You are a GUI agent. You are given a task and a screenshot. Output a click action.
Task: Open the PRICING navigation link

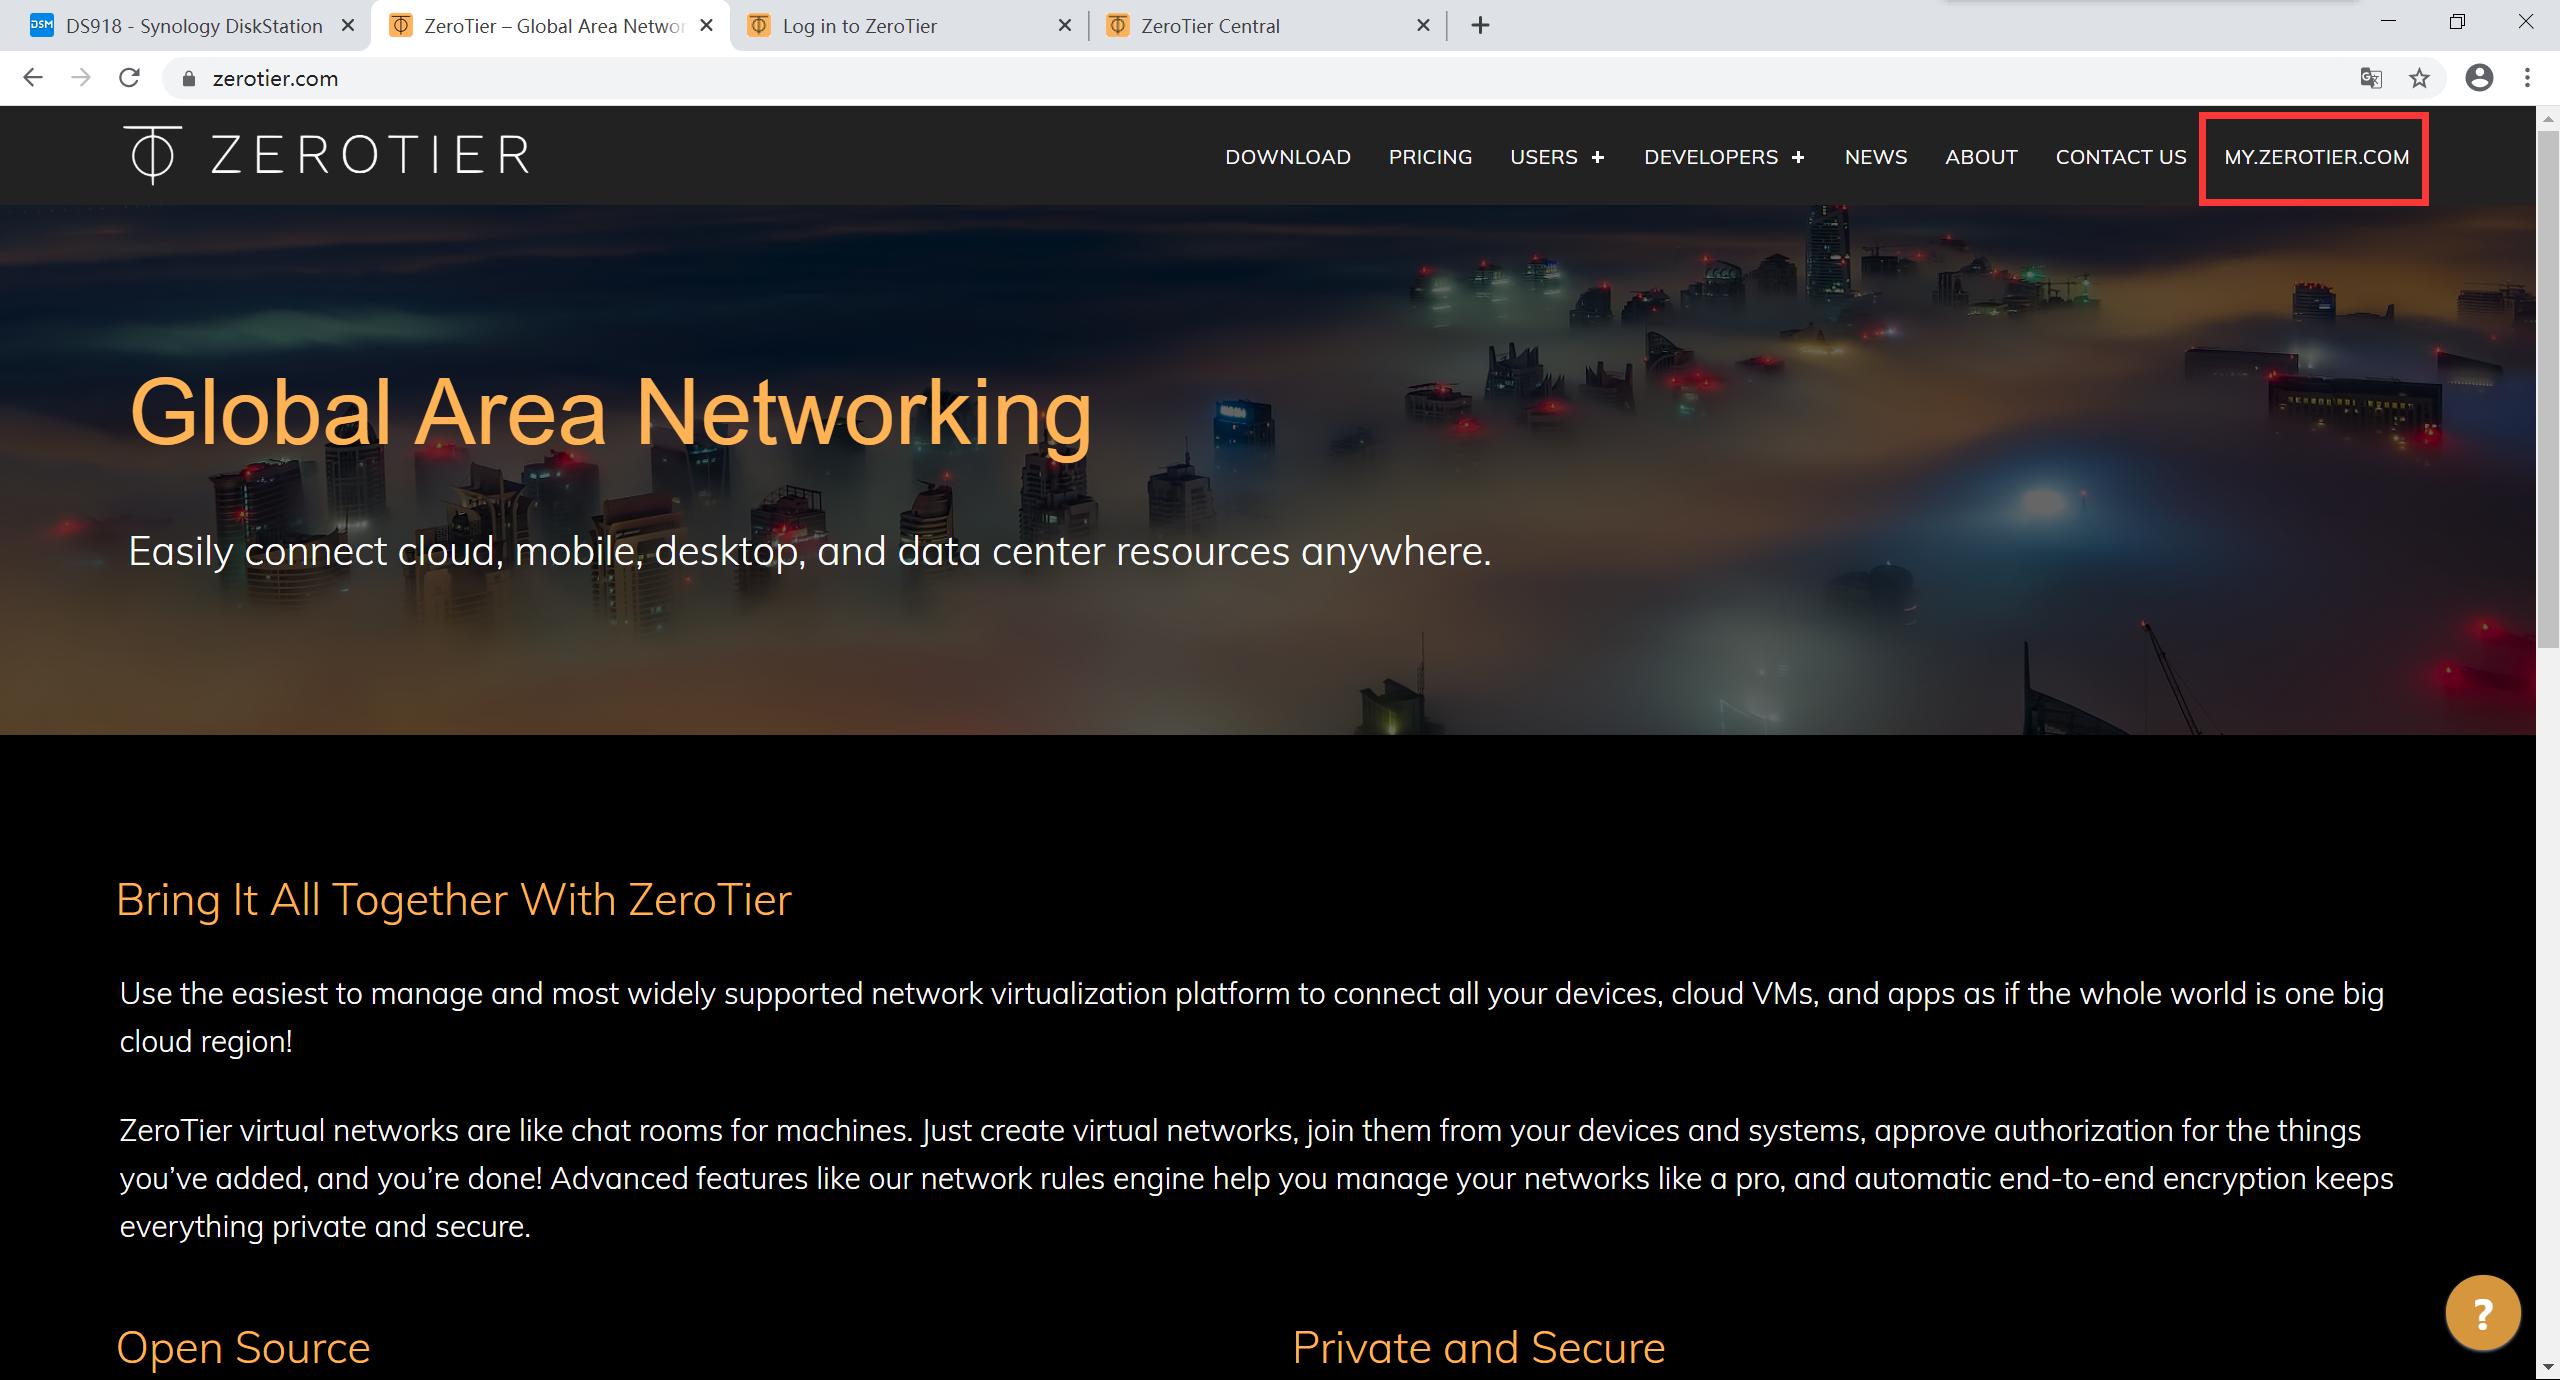point(1430,157)
